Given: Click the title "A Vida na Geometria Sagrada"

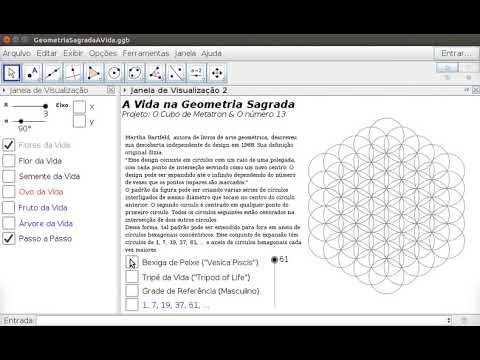Looking at the screenshot, I should 208,104.
